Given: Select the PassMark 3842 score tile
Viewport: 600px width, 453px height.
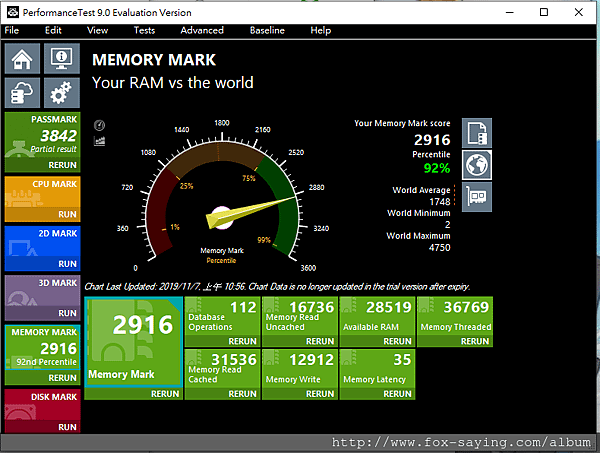Looking at the screenshot, I should 42,135.
